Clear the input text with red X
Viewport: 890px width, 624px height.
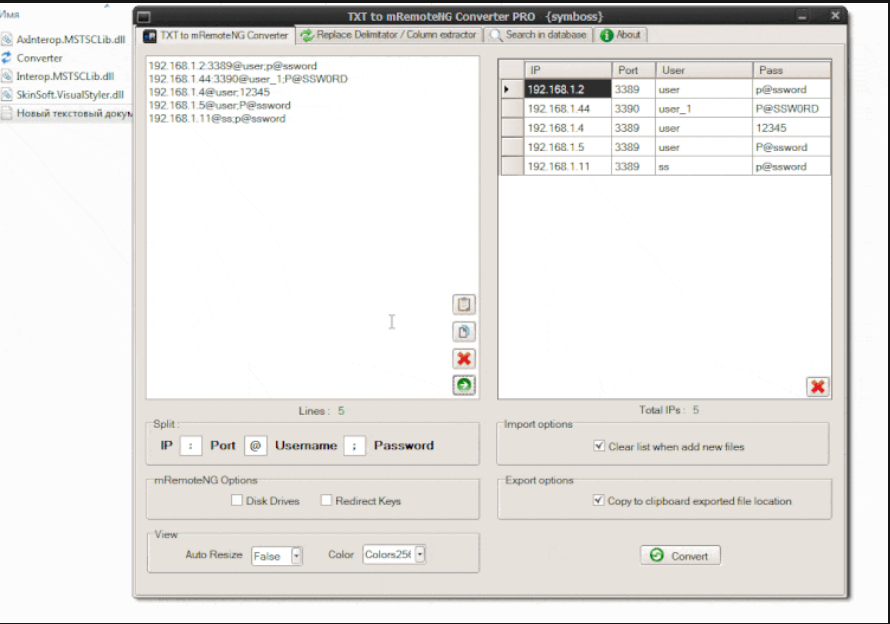pyautogui.click(x=464, y=358)
